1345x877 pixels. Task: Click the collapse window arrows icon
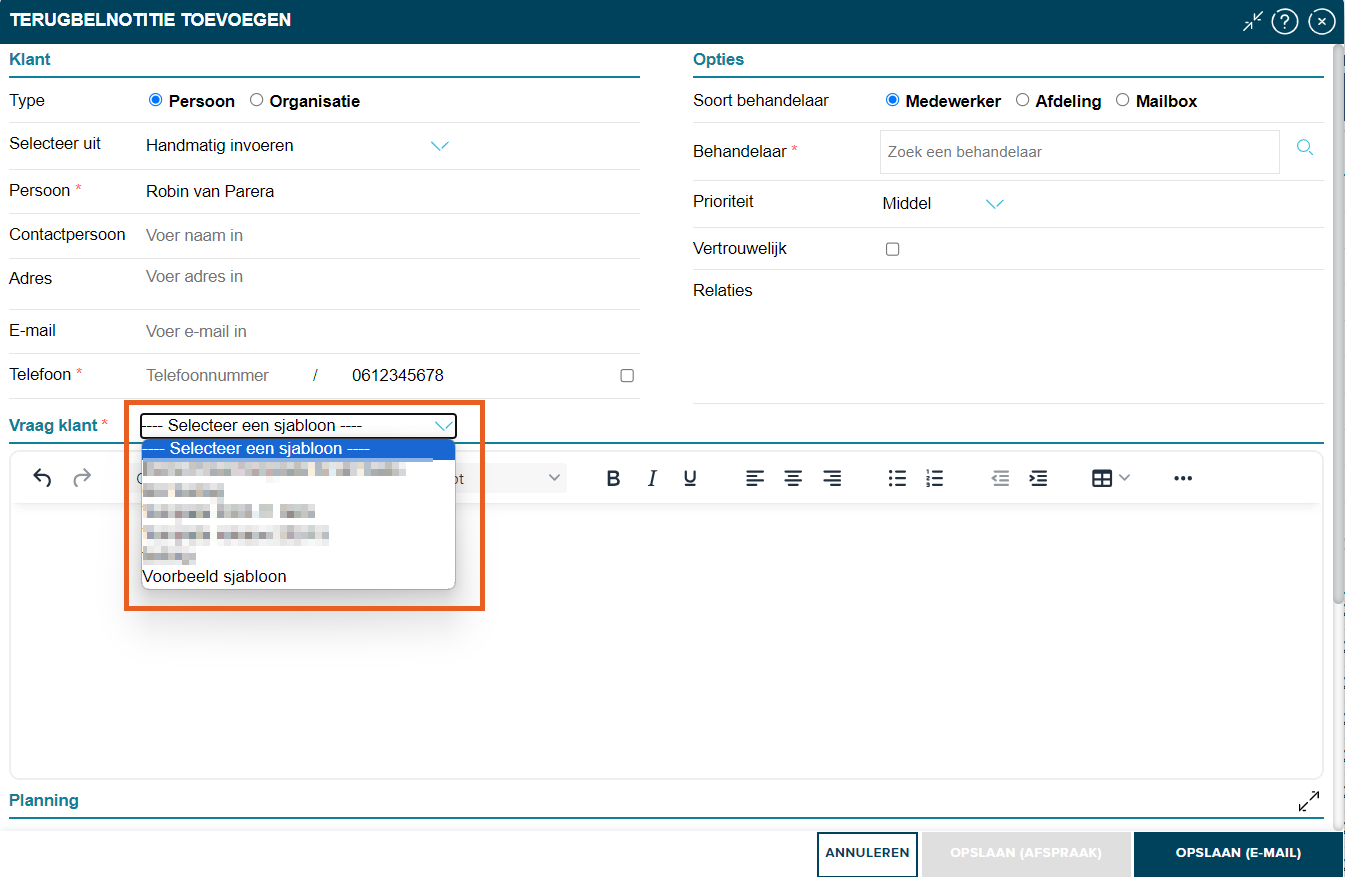coord(1253,21)
